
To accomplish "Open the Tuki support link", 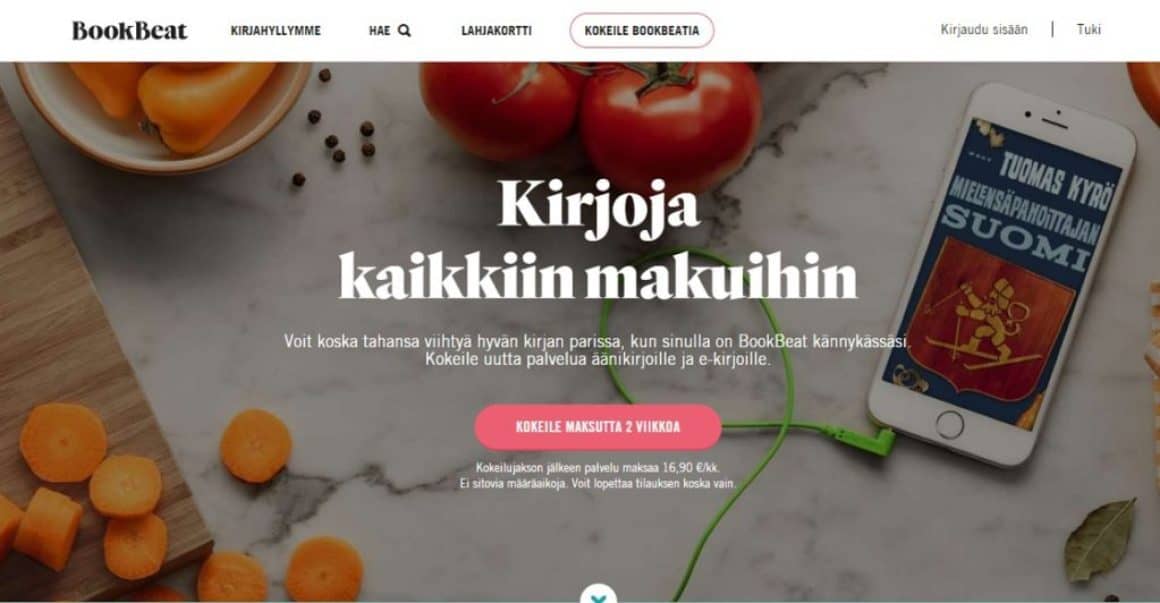I will click(1088, 30).
